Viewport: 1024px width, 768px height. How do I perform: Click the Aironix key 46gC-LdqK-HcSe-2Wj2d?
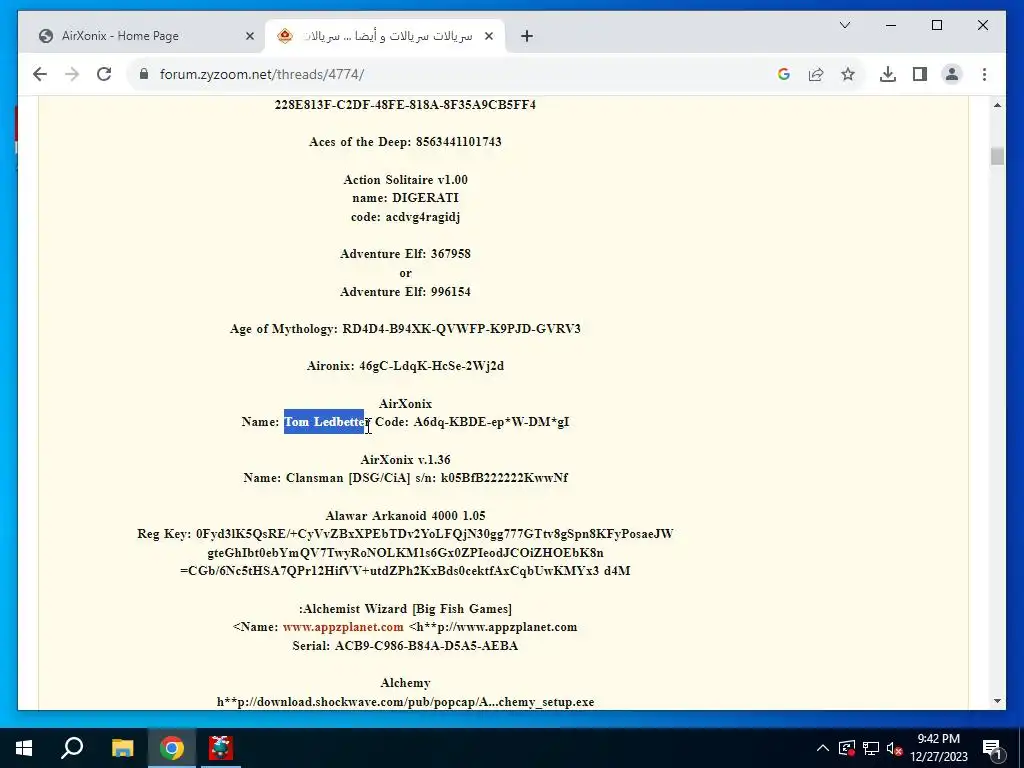tap(431, 366)
